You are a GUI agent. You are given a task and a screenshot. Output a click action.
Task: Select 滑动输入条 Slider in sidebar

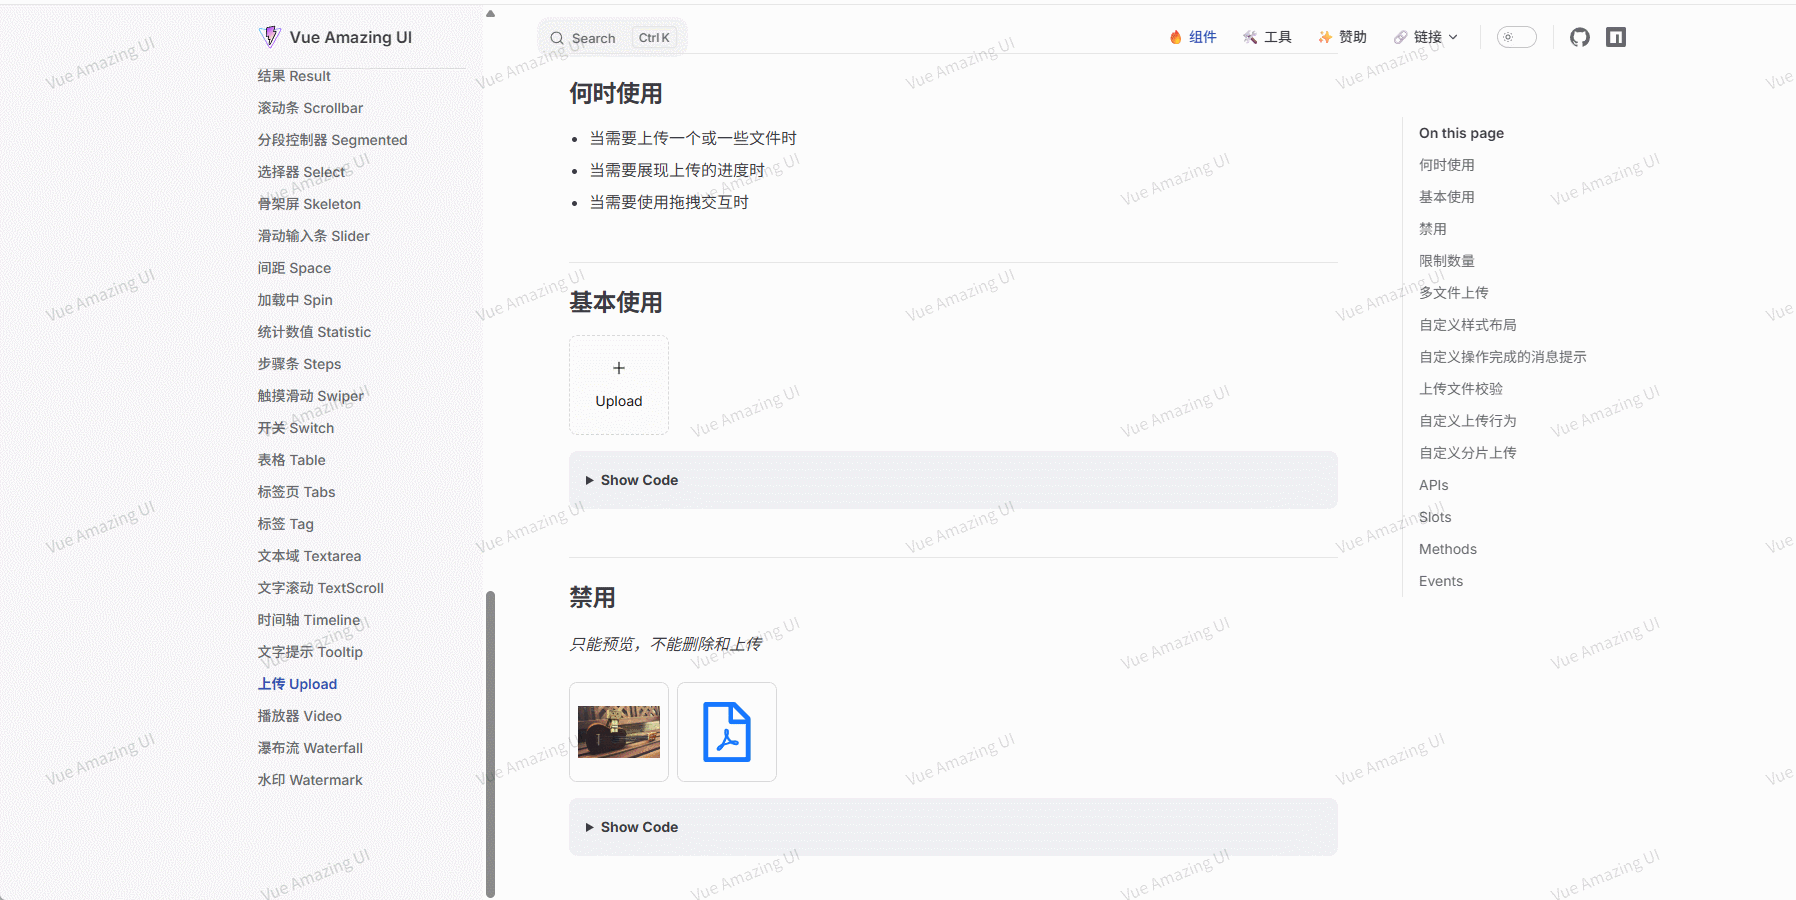tap(313, 236)
